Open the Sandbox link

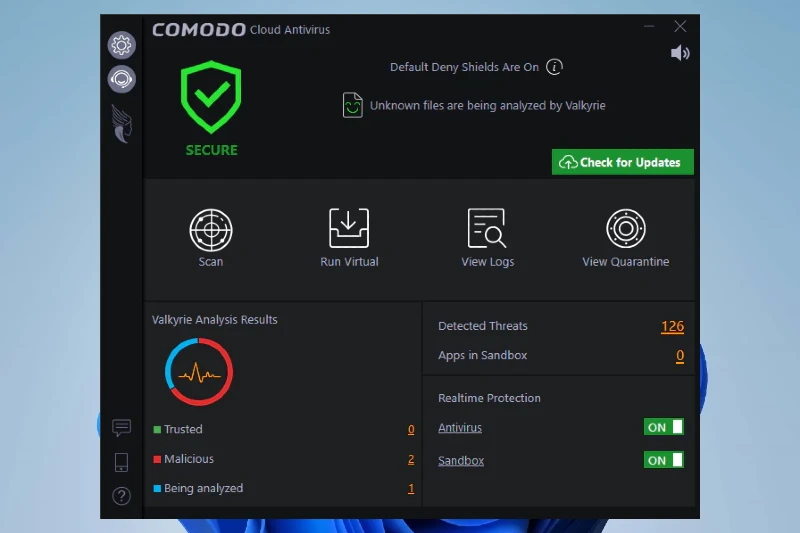pyautogui.click(x=461, y=461)
